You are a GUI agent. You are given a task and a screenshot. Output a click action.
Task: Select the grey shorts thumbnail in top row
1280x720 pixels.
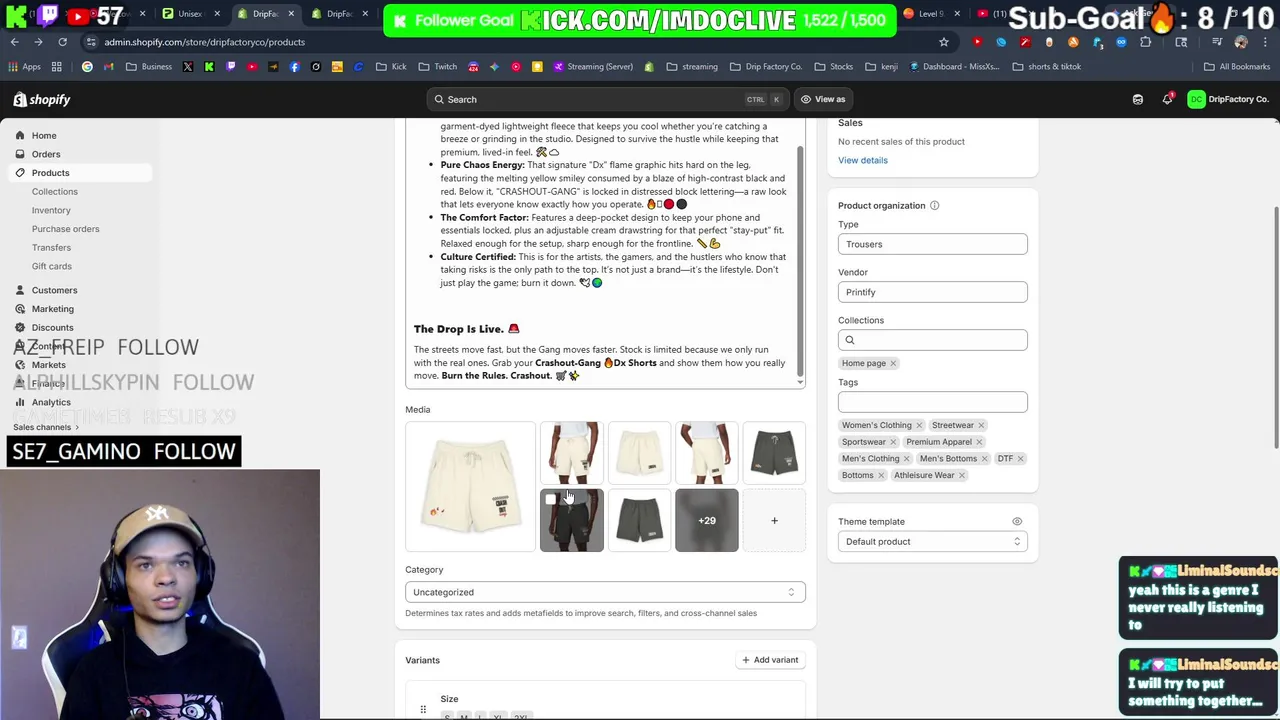[x=774, y=453]
